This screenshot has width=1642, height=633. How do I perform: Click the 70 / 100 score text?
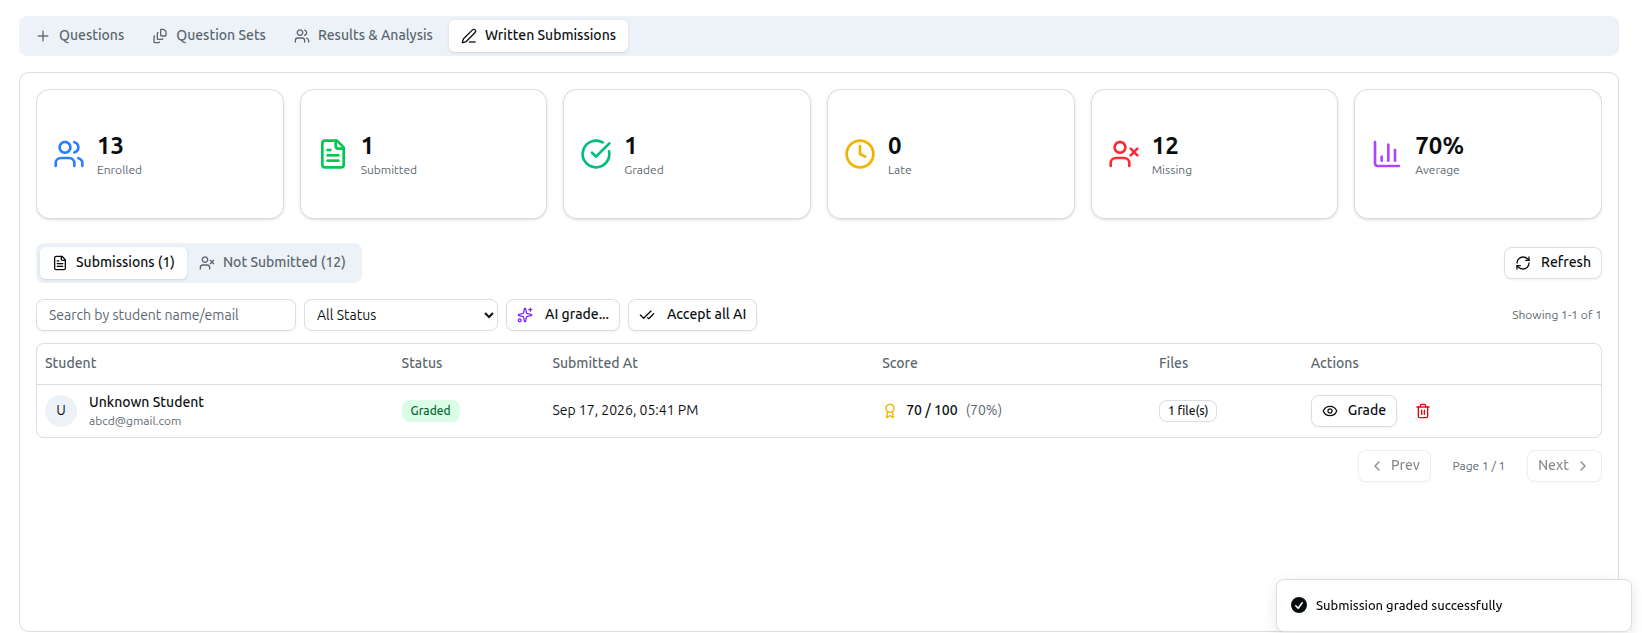point(932,410)
